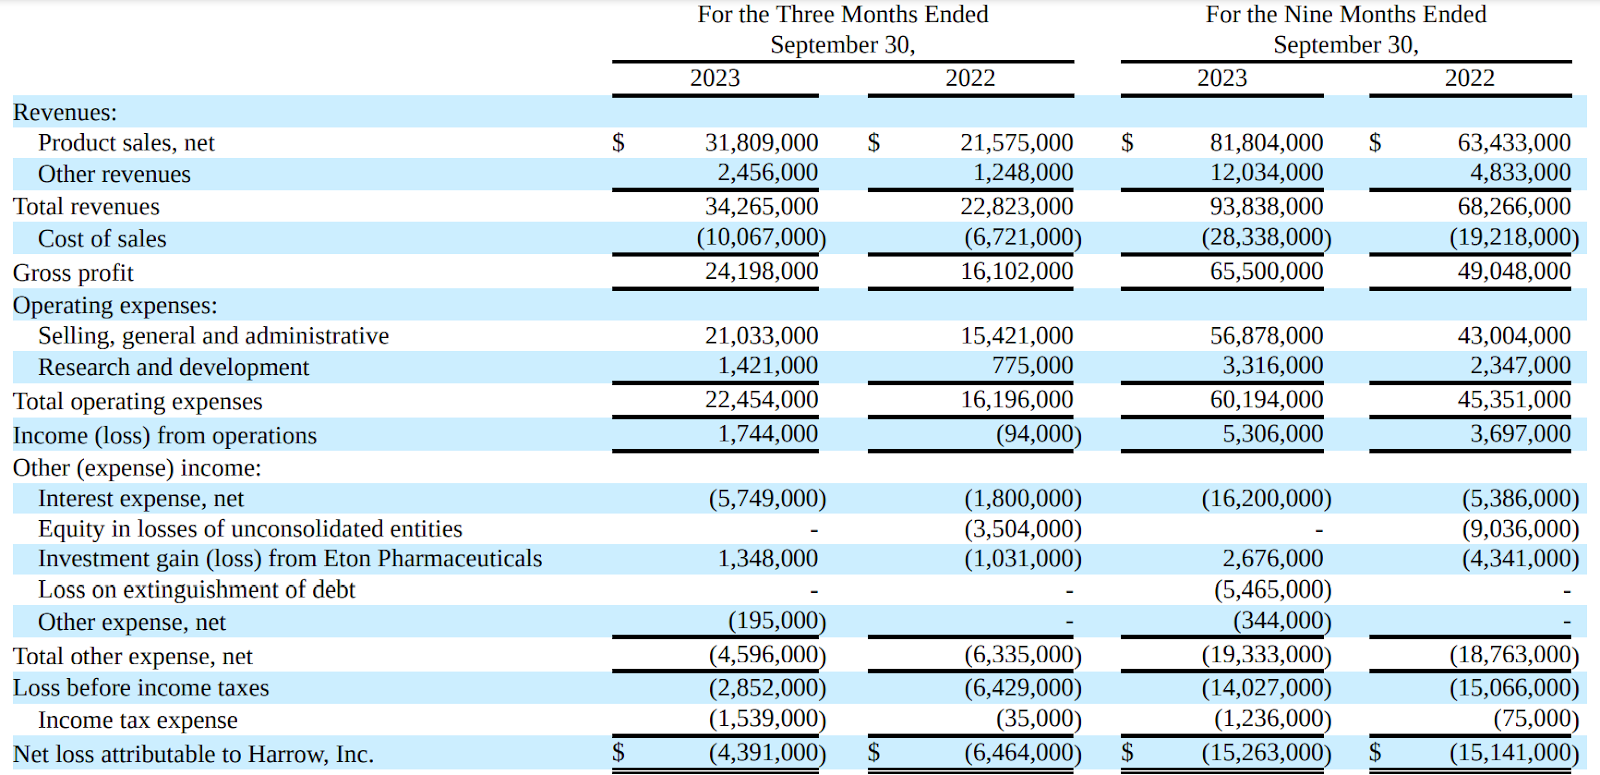This screenshot has width=1600, height=775.
Task: Click SG&A value 56,878,000
Action: (x=1266, y=335)
